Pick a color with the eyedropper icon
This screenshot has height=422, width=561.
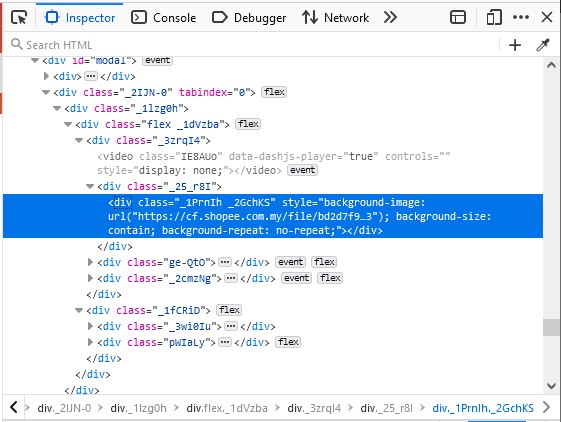[543, 45]
